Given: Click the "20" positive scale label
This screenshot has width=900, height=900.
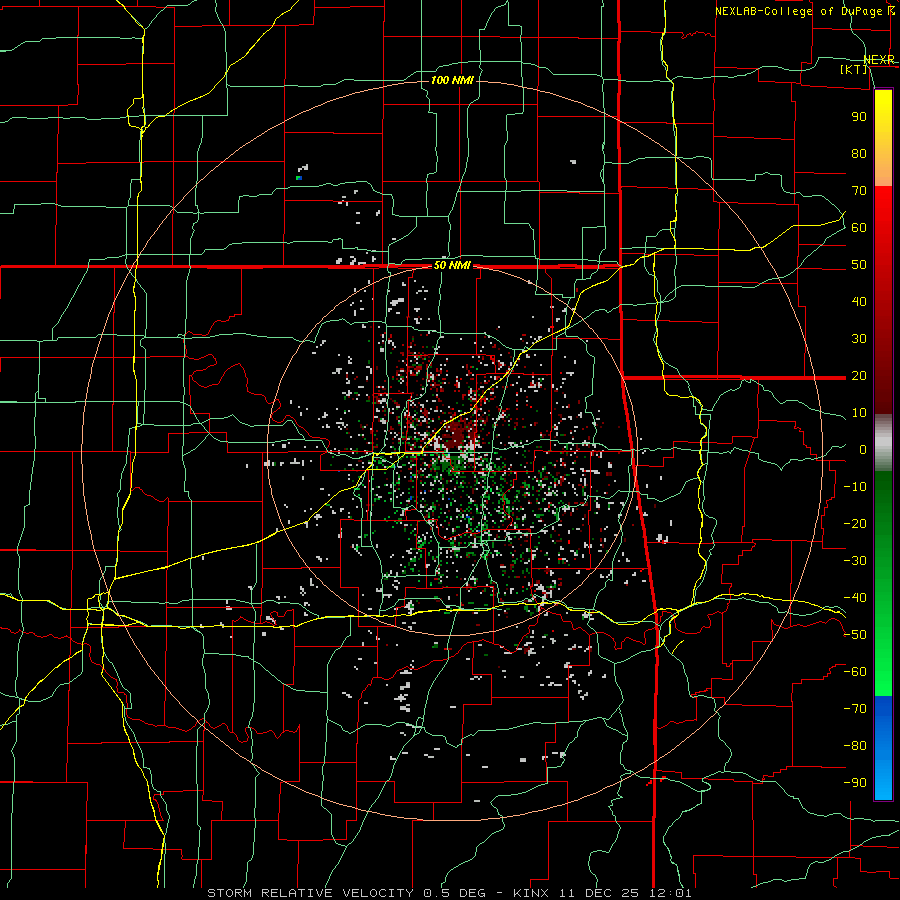Looking at the screenshot, I should click(x=859, y=375).
